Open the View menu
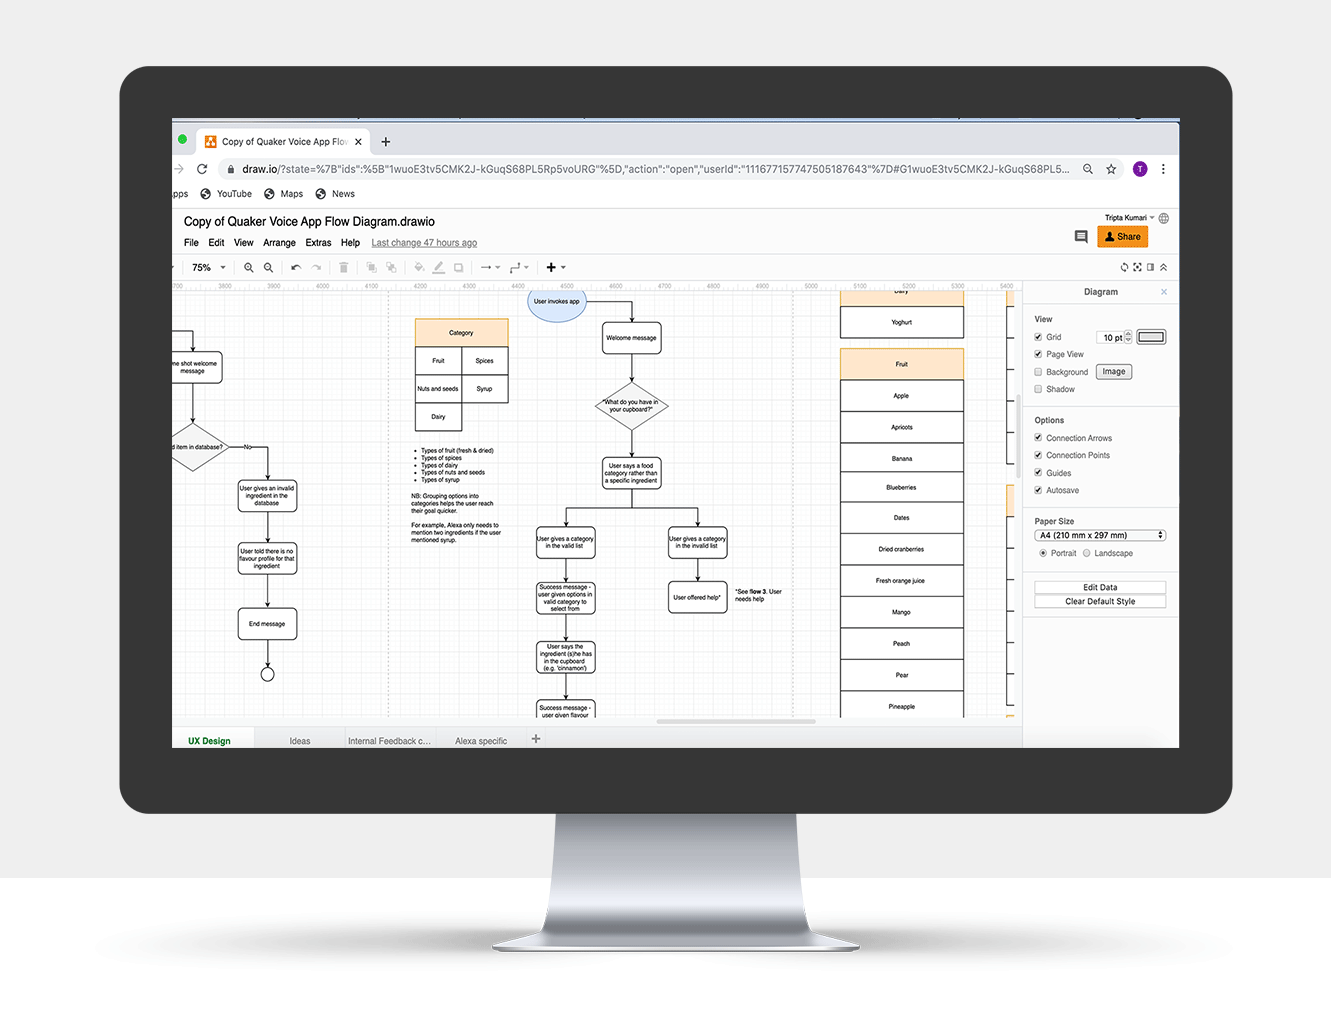The height and width of the screenshot is (1031, 1331). click(244, 243)
